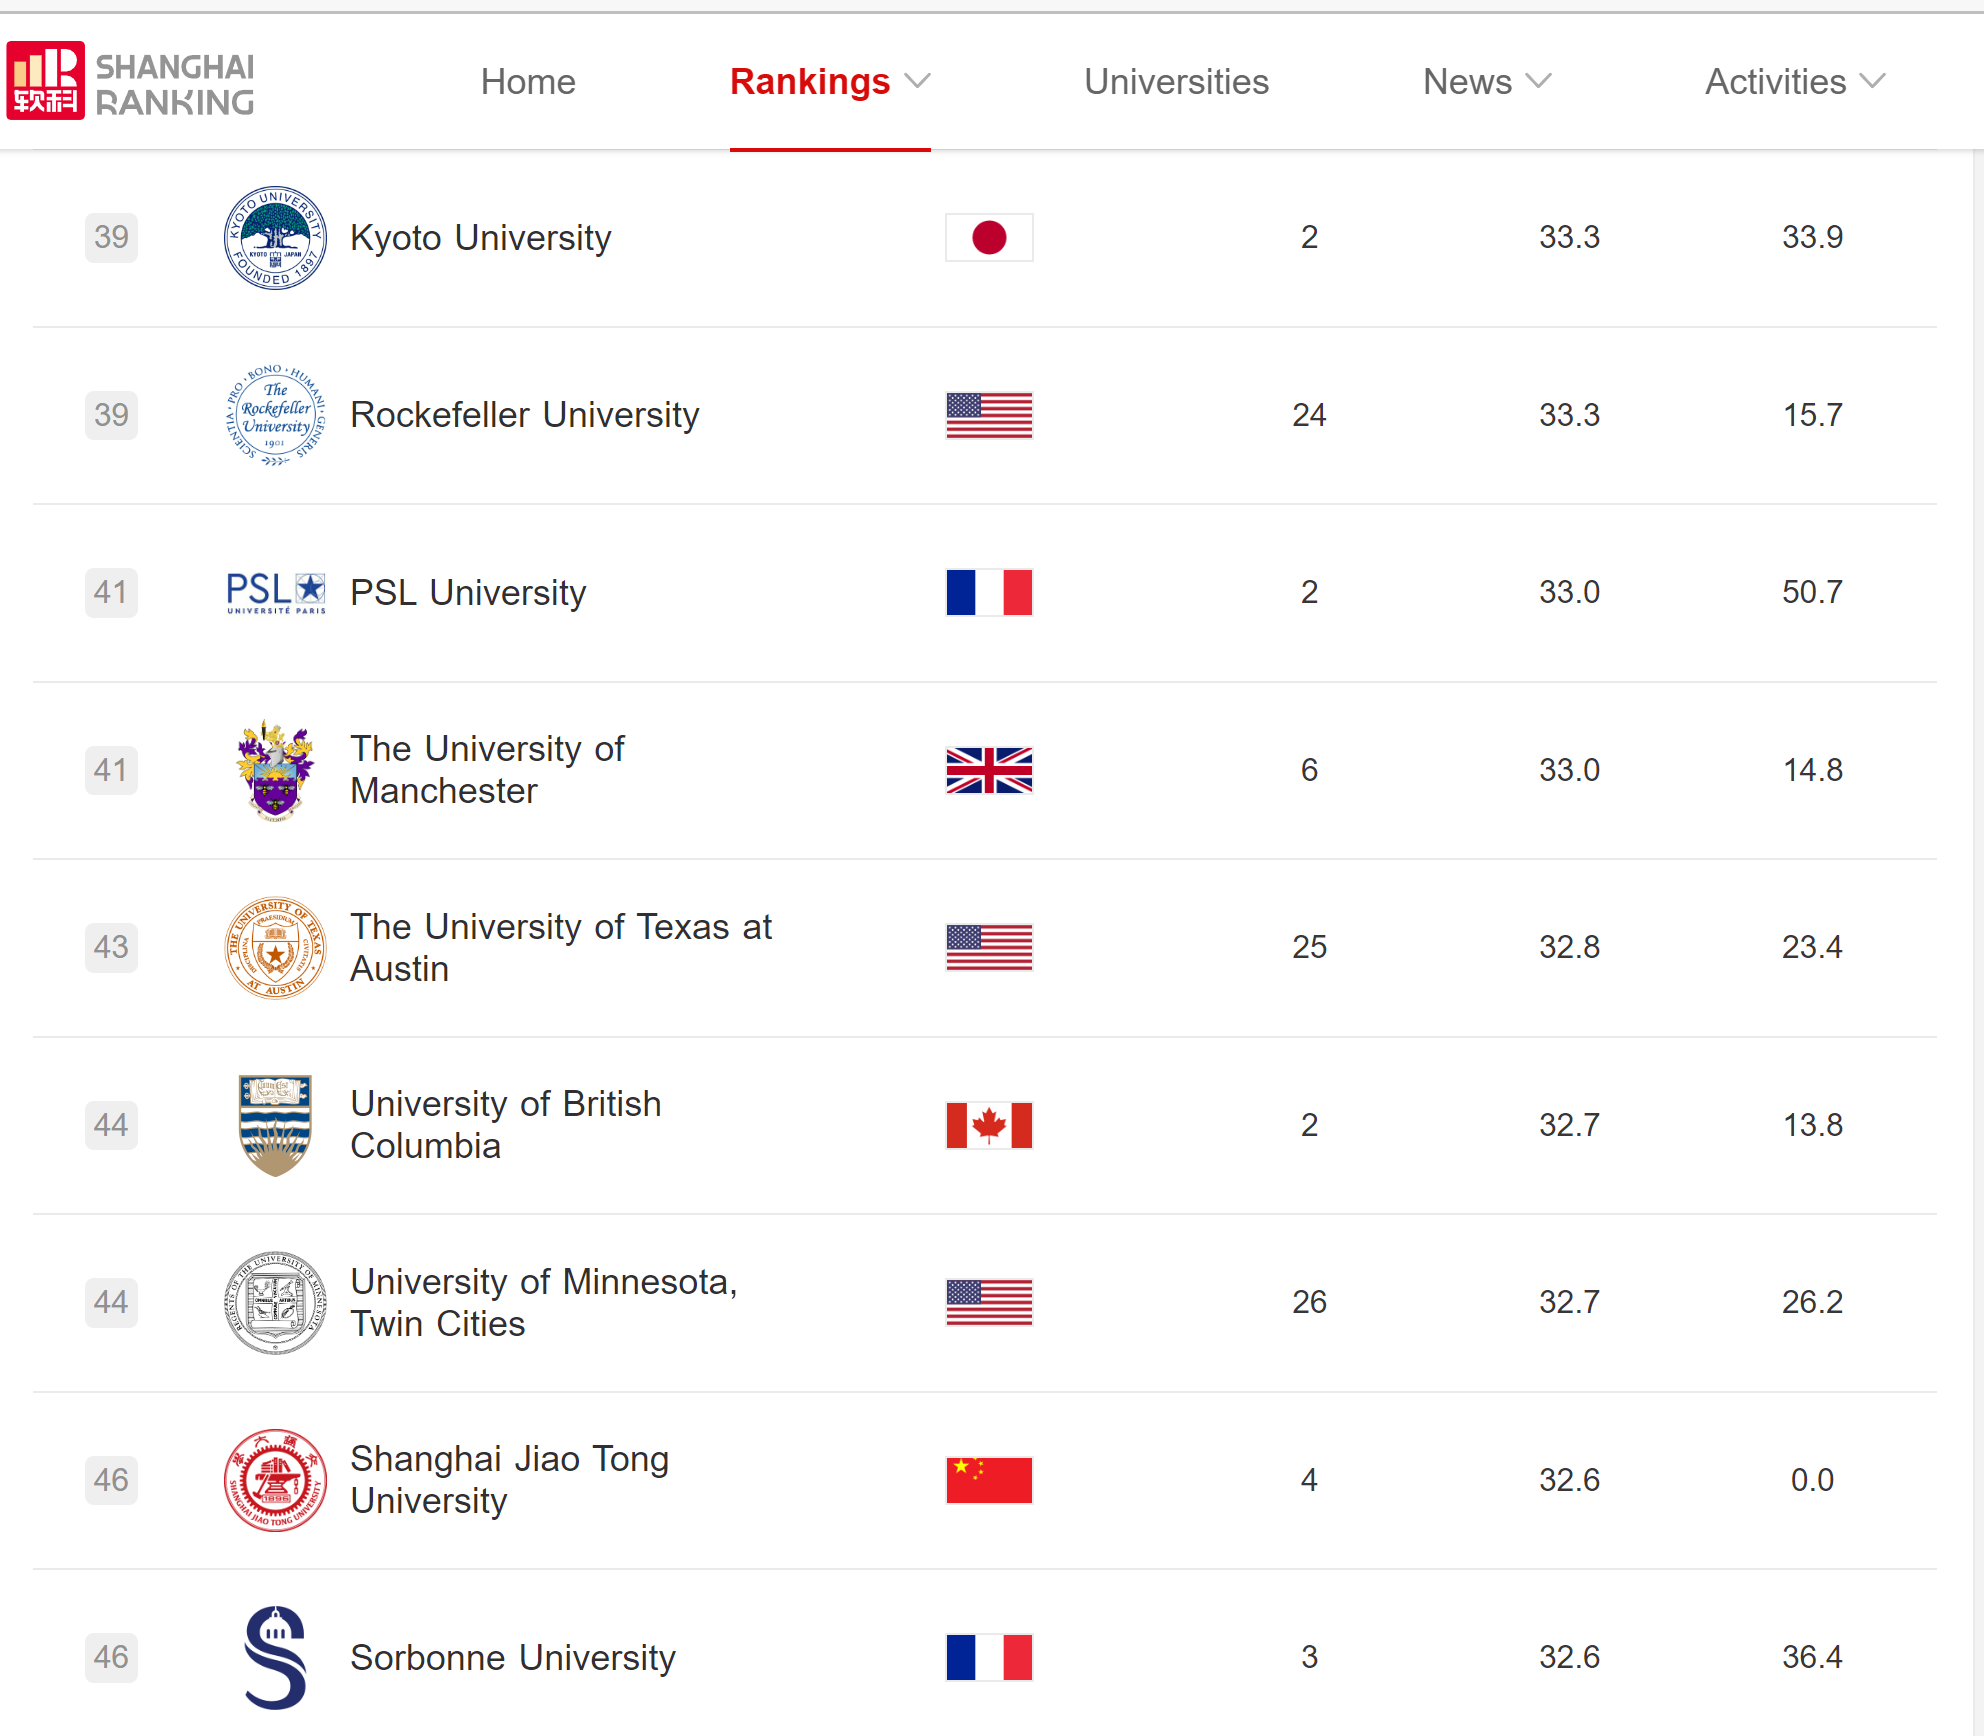The height and width of the screenshot is (1736, 1984).
Task: Open the Sorbonne University name link
Action: coord(512,1657)
